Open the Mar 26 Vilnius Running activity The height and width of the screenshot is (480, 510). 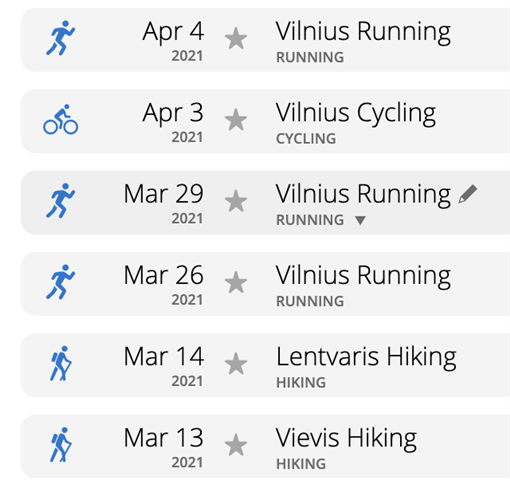point(363,276)
